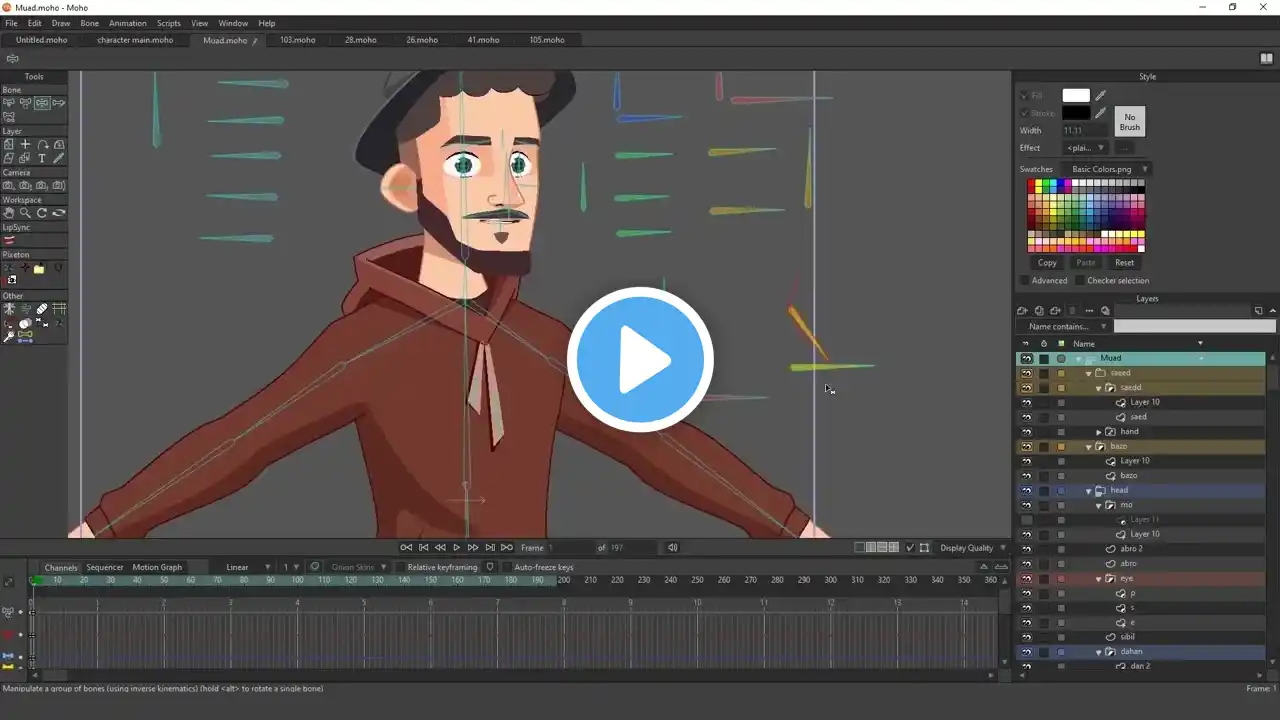Click the Reset button in Style panel
This screenshot has width=1280, height=720.
coord(1125,263)
